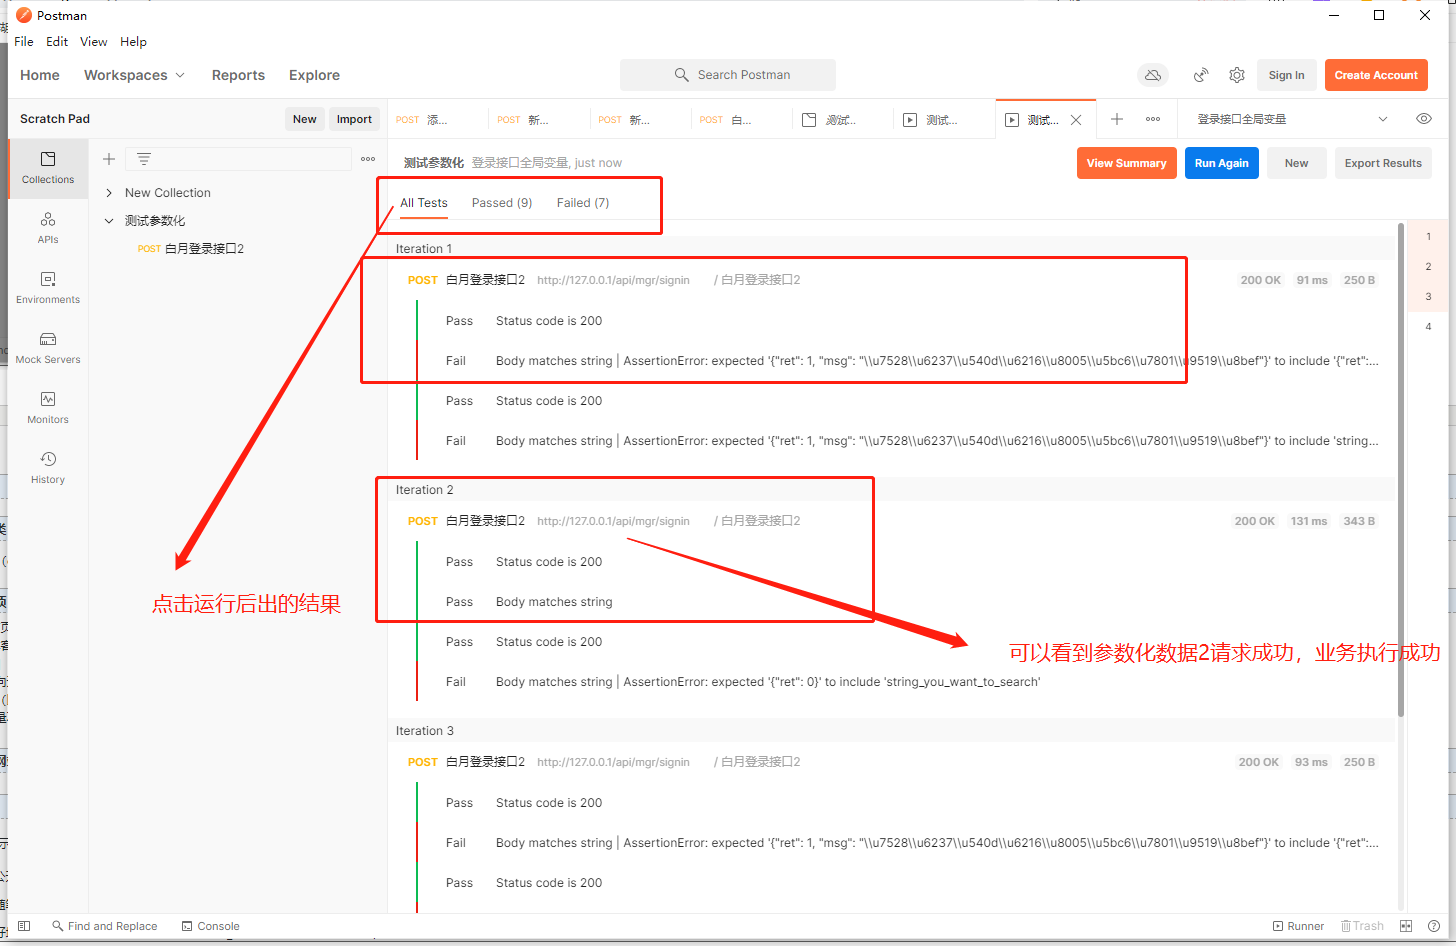Open the APIs sidebar panel
Screen dimensions: 1456x946
(48, 228)
